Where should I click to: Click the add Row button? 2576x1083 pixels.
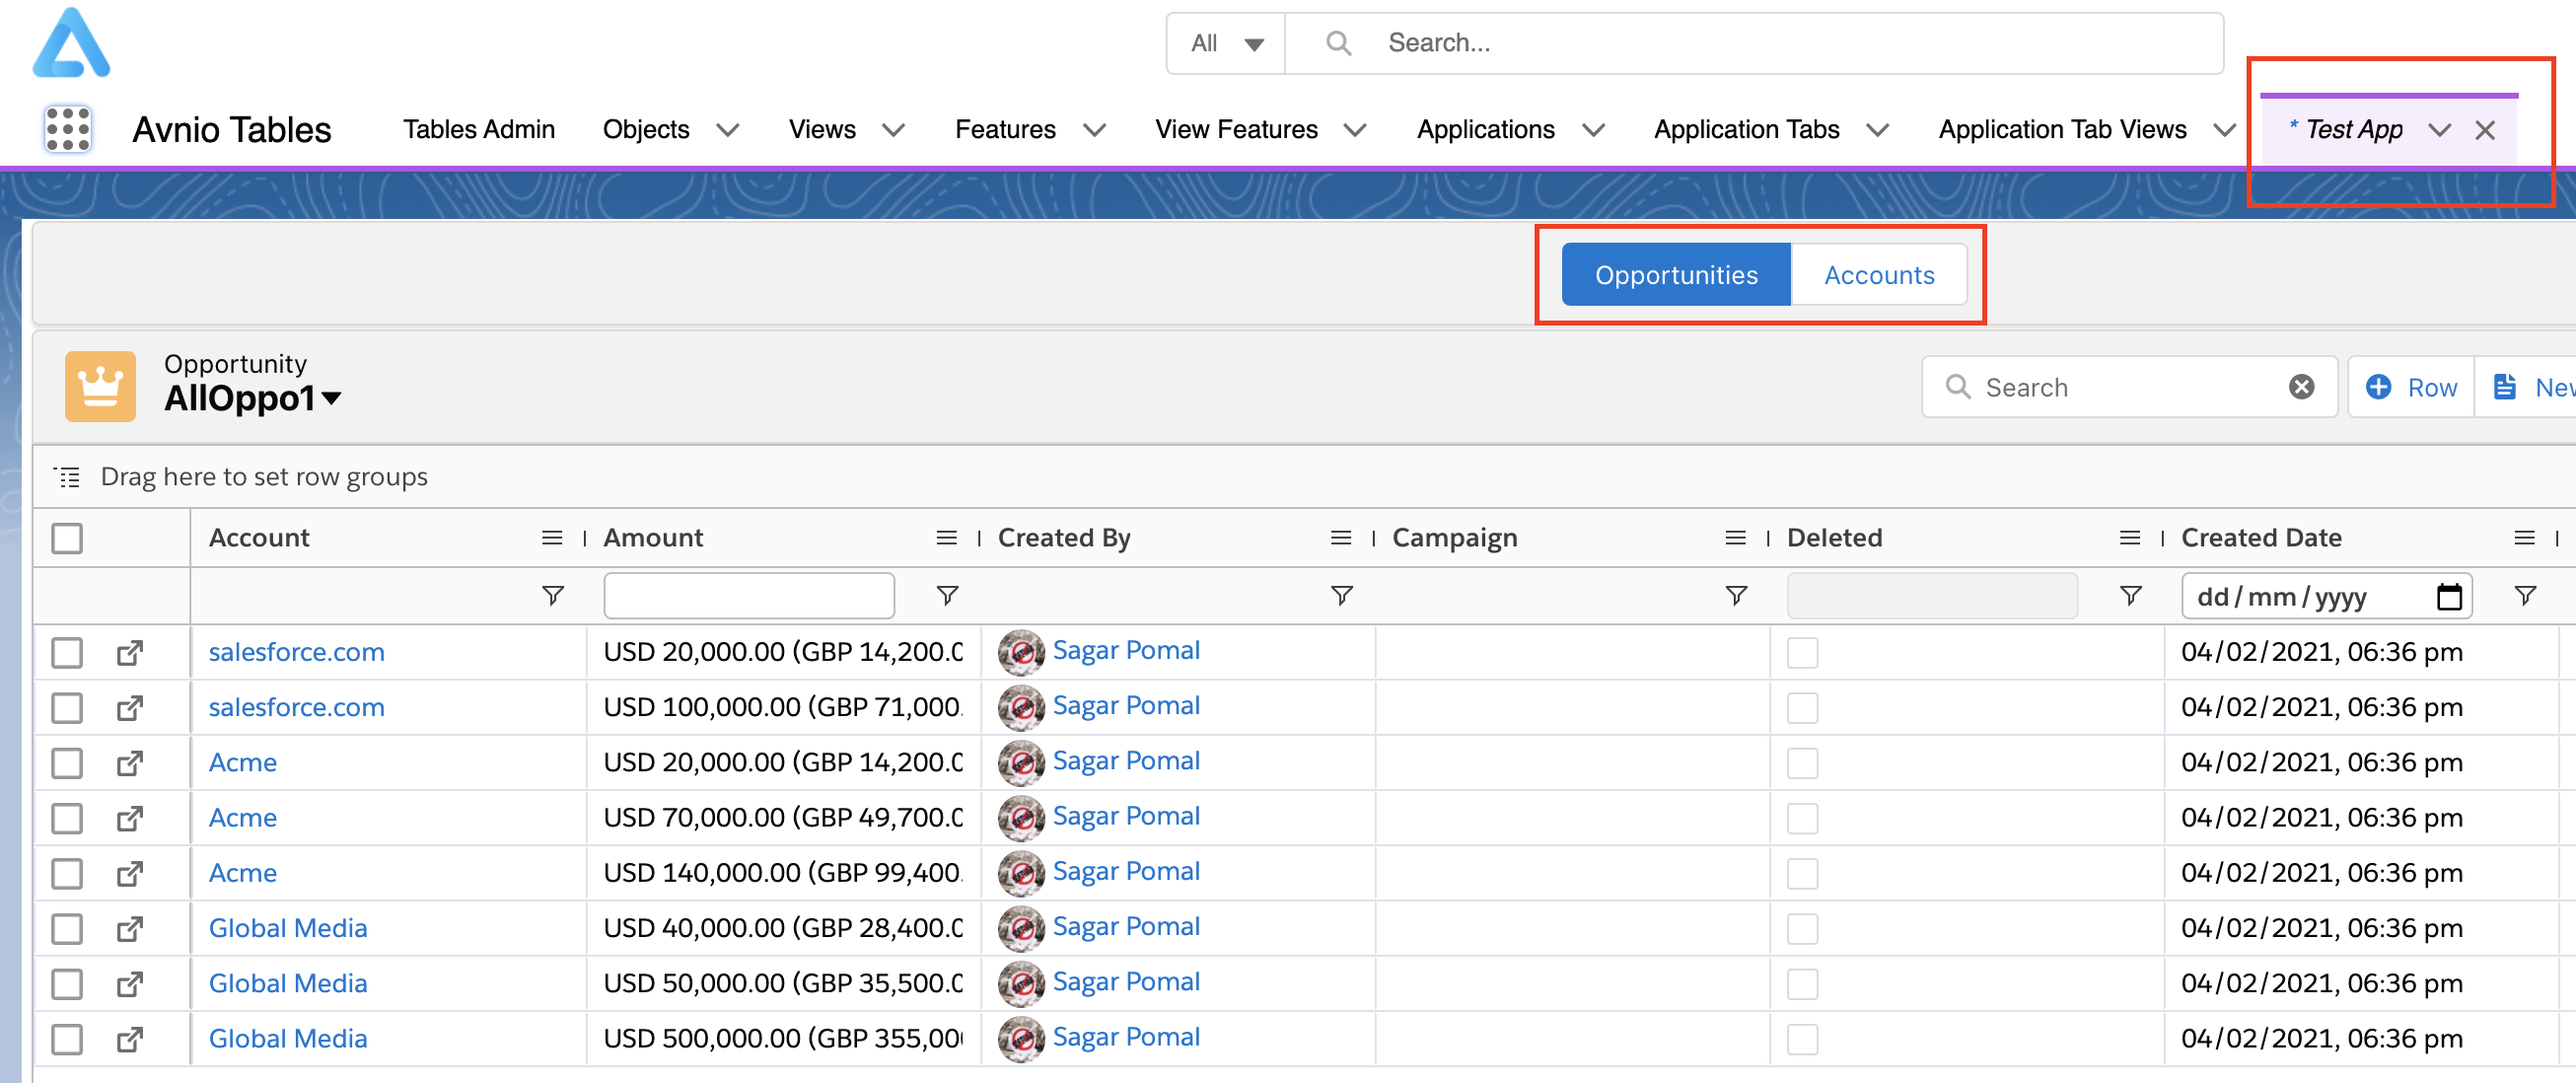point(2411,387)
